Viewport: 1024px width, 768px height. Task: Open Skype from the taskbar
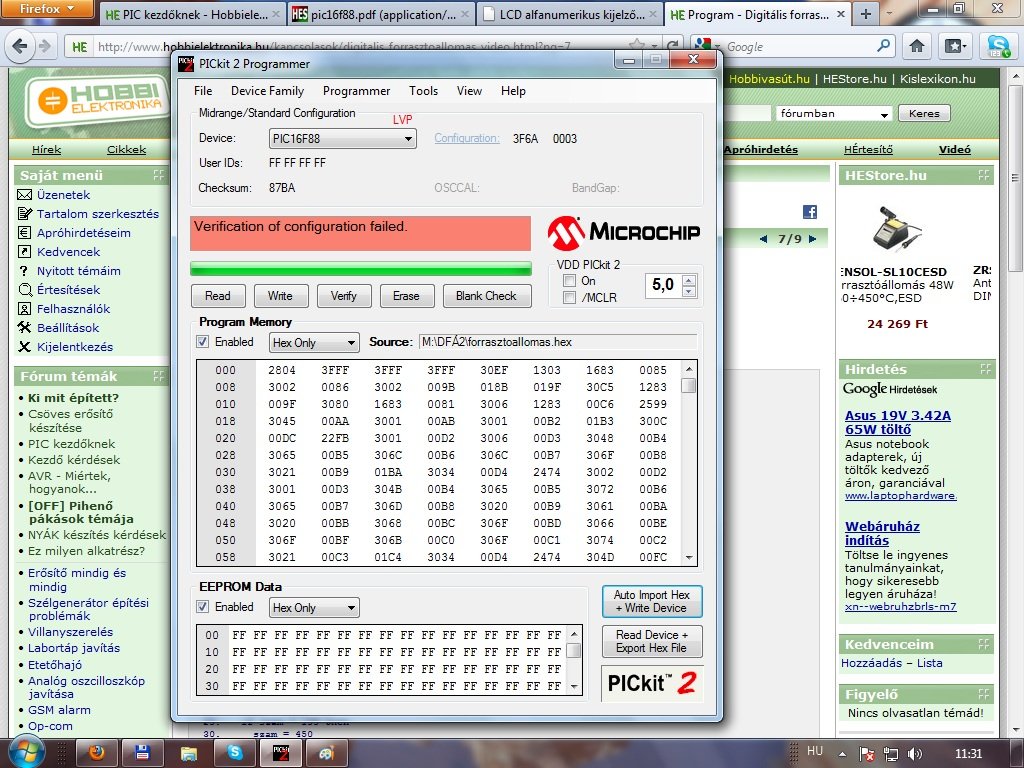[x=234, y=753]
